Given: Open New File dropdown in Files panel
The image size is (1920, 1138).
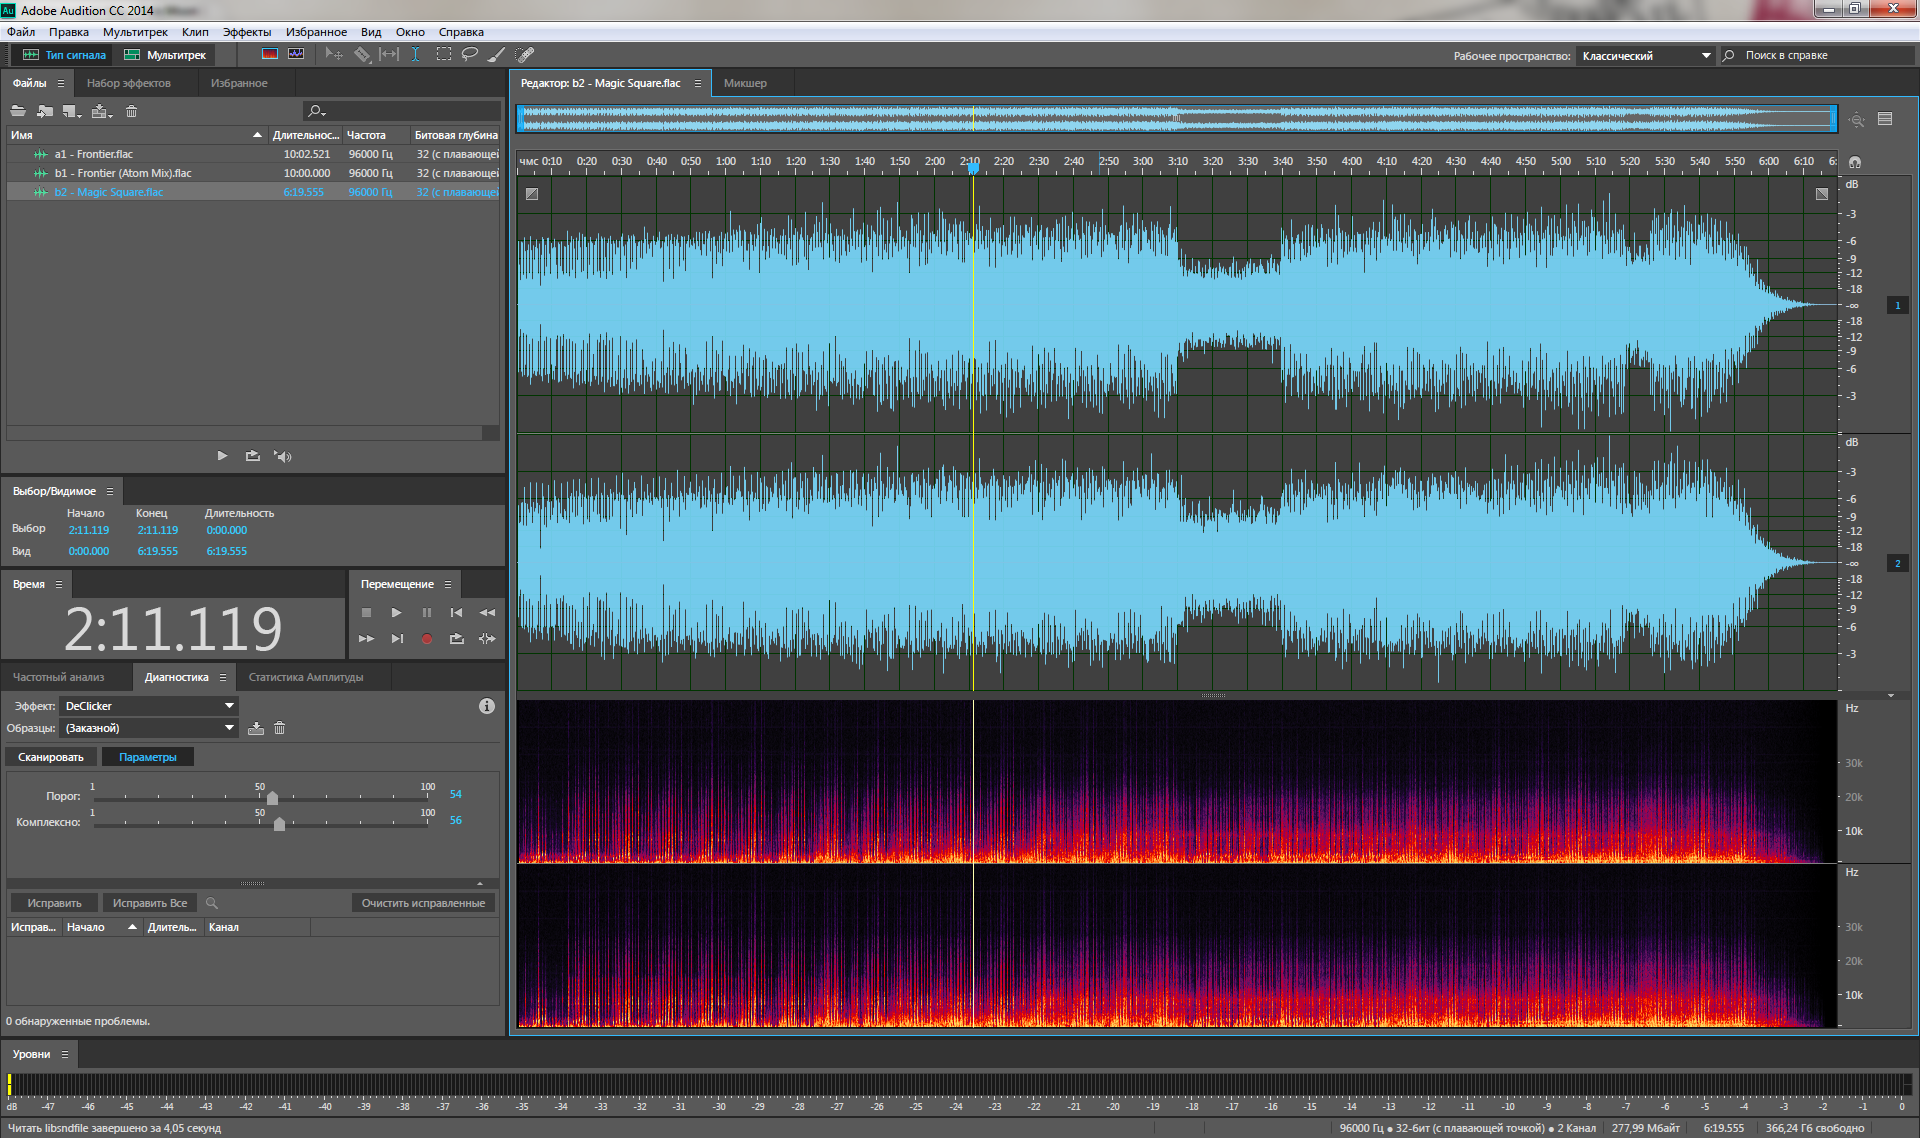Looking at the screenshot, I should (x=72, y=111).
